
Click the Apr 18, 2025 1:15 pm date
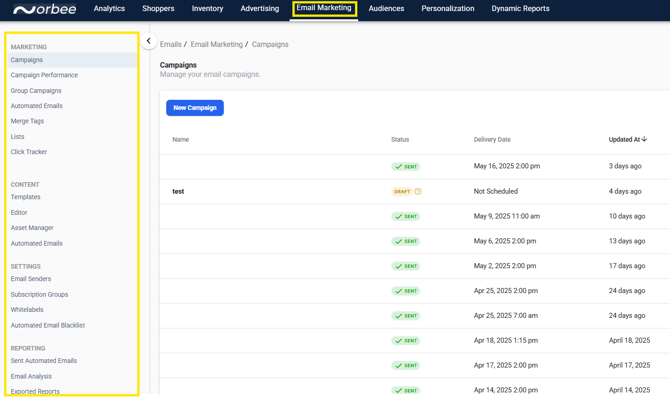[506, 341]
